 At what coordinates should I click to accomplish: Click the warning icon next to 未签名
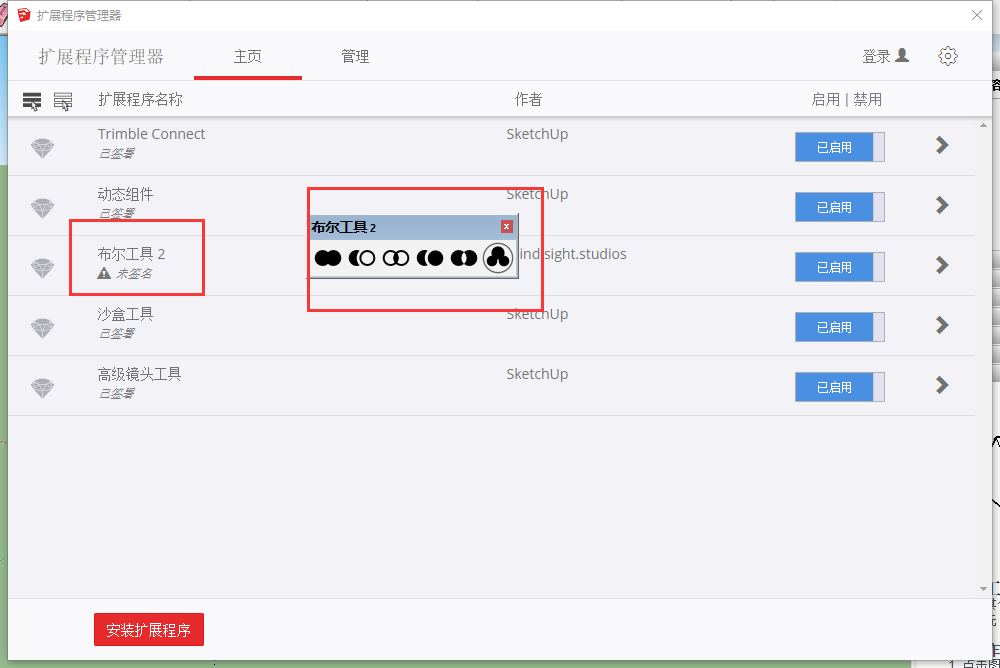104,273
